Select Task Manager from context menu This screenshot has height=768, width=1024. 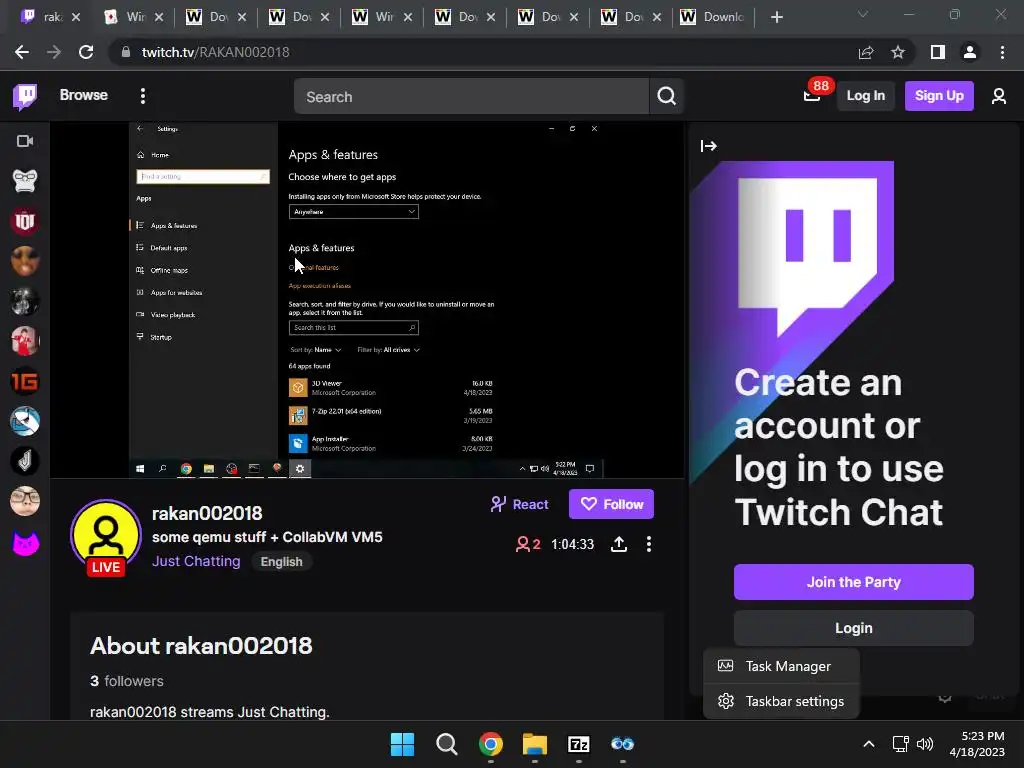click(782, 666)
